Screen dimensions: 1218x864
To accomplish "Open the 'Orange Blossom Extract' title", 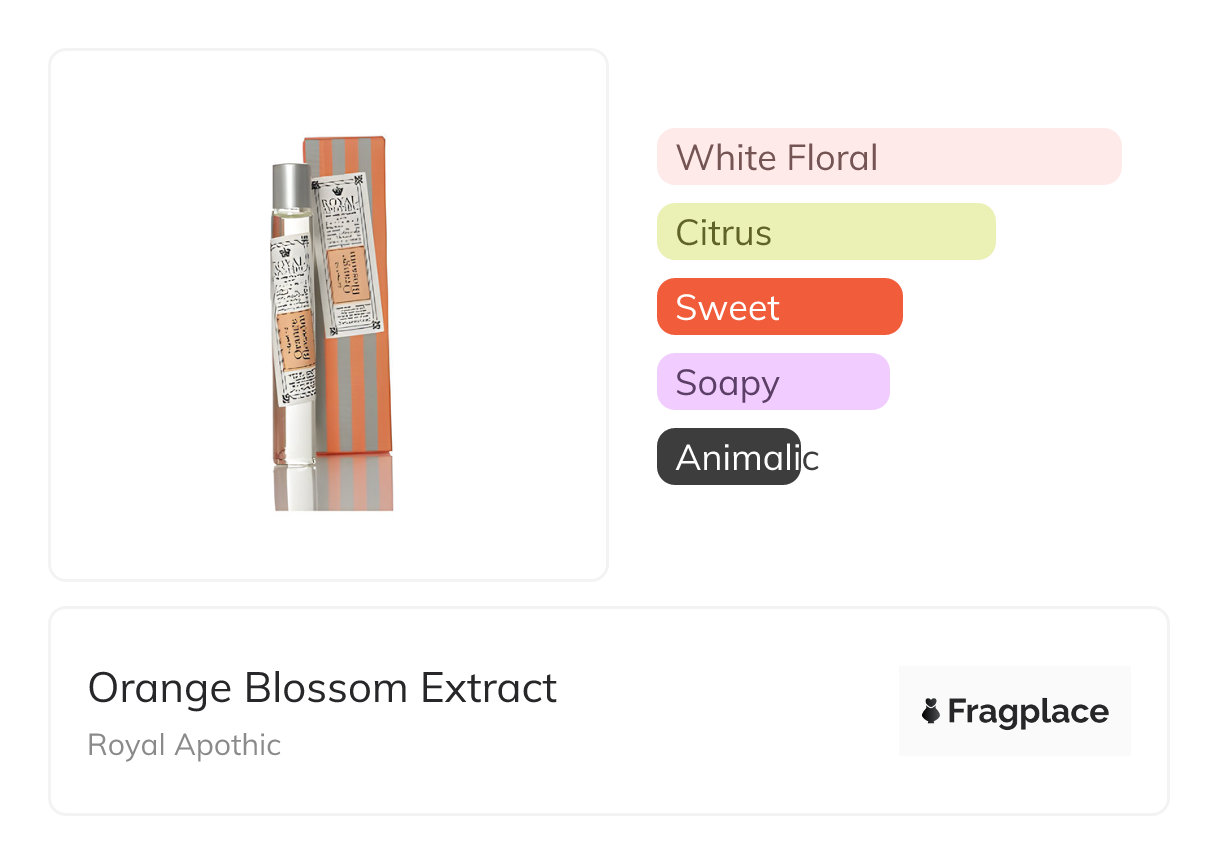I will [322, 688].
